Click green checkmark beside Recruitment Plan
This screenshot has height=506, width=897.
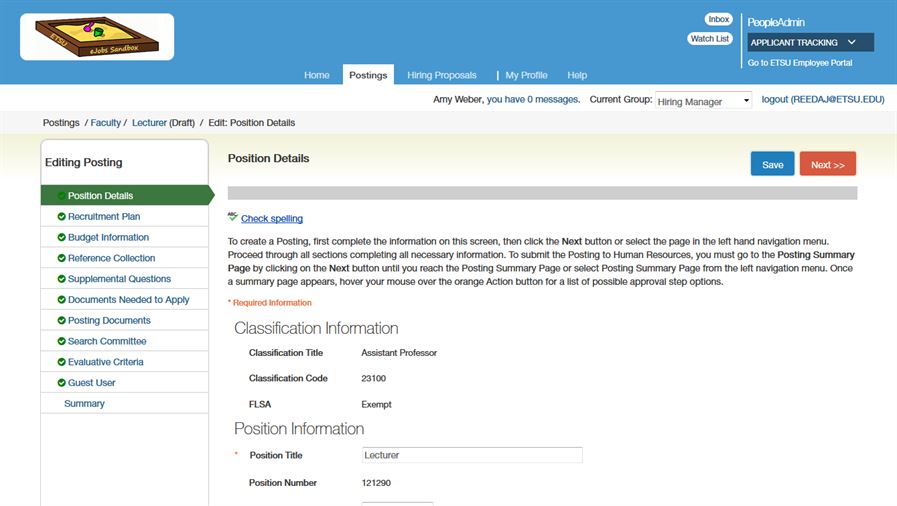pyautogui.click(x=61, y=217)
